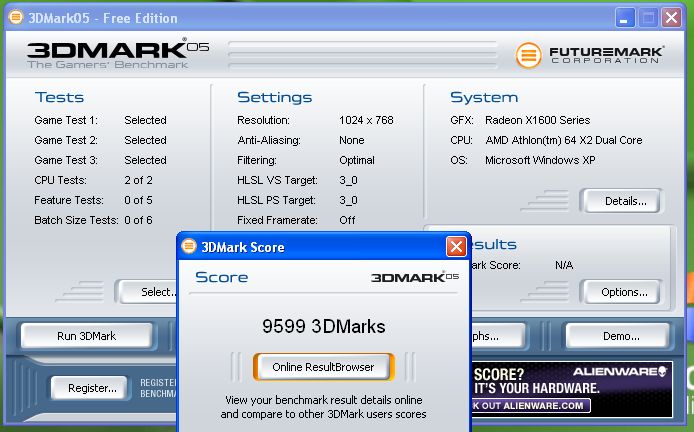The width and height of the screenshot is (694, 432).
Task: Minimize the 3DMark05 main window
Action: tap(625, 17)
